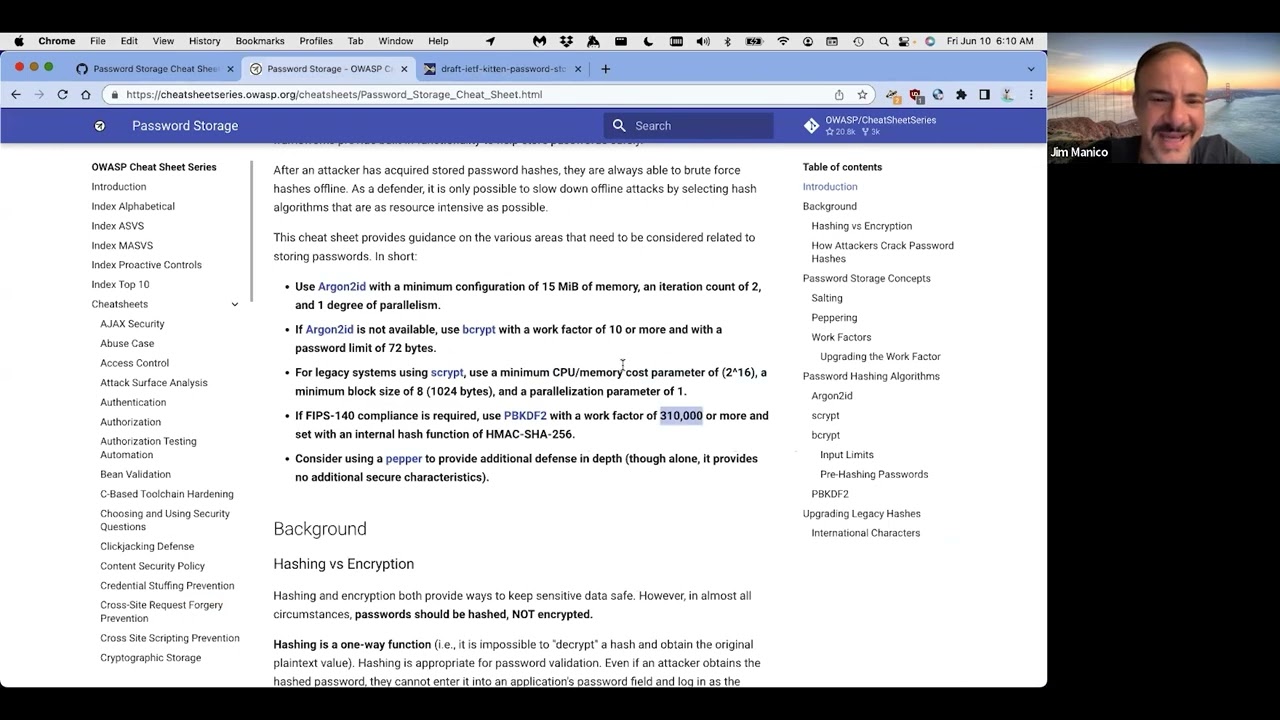Click the Chrome back arrow
1280x720 pixels.
coord(16,94)
